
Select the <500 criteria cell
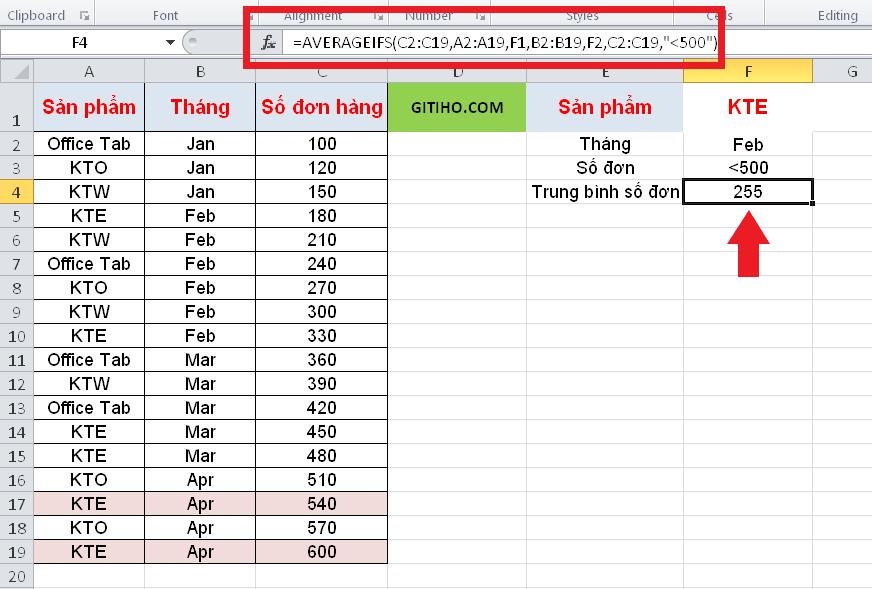[748, 167]
